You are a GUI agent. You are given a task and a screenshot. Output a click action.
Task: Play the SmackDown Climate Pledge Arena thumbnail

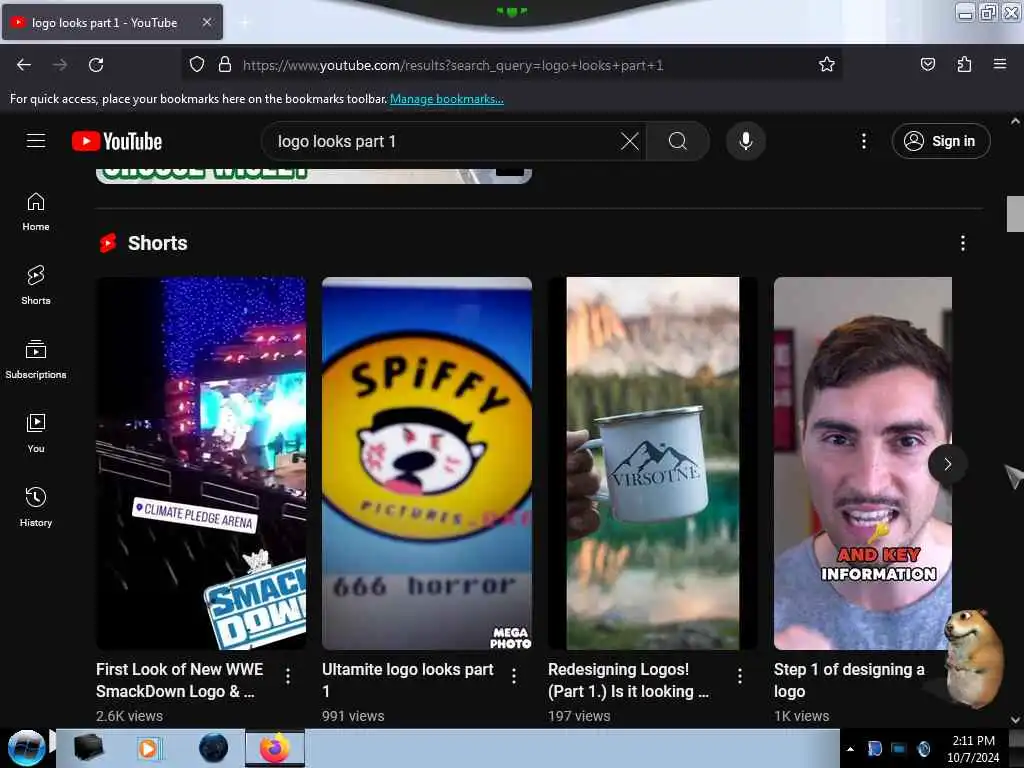pos(201,464)
